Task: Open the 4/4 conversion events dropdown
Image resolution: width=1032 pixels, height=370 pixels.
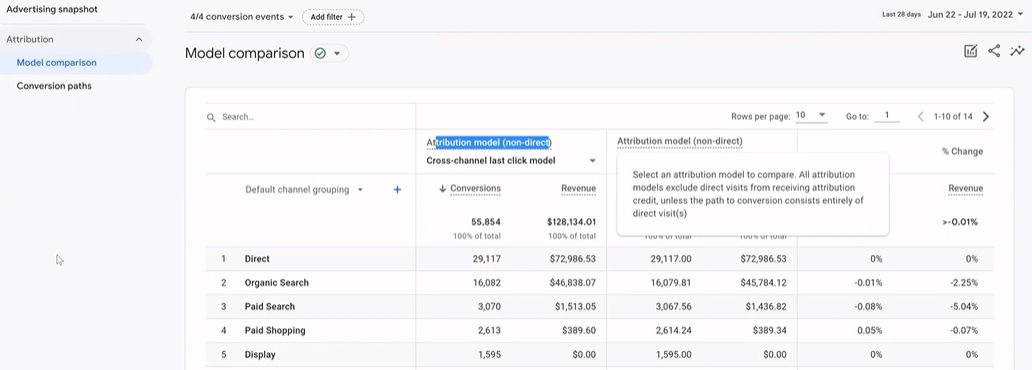Action: pyautogui.click(x=242, y=16)
